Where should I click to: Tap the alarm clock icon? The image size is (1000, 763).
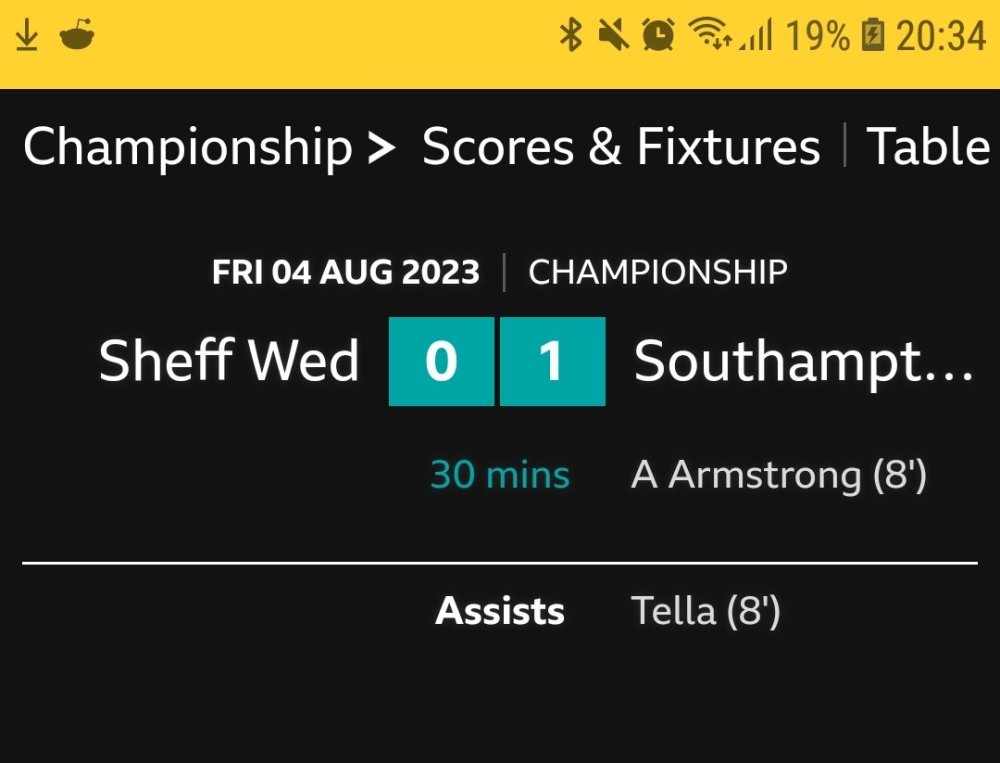657,37
